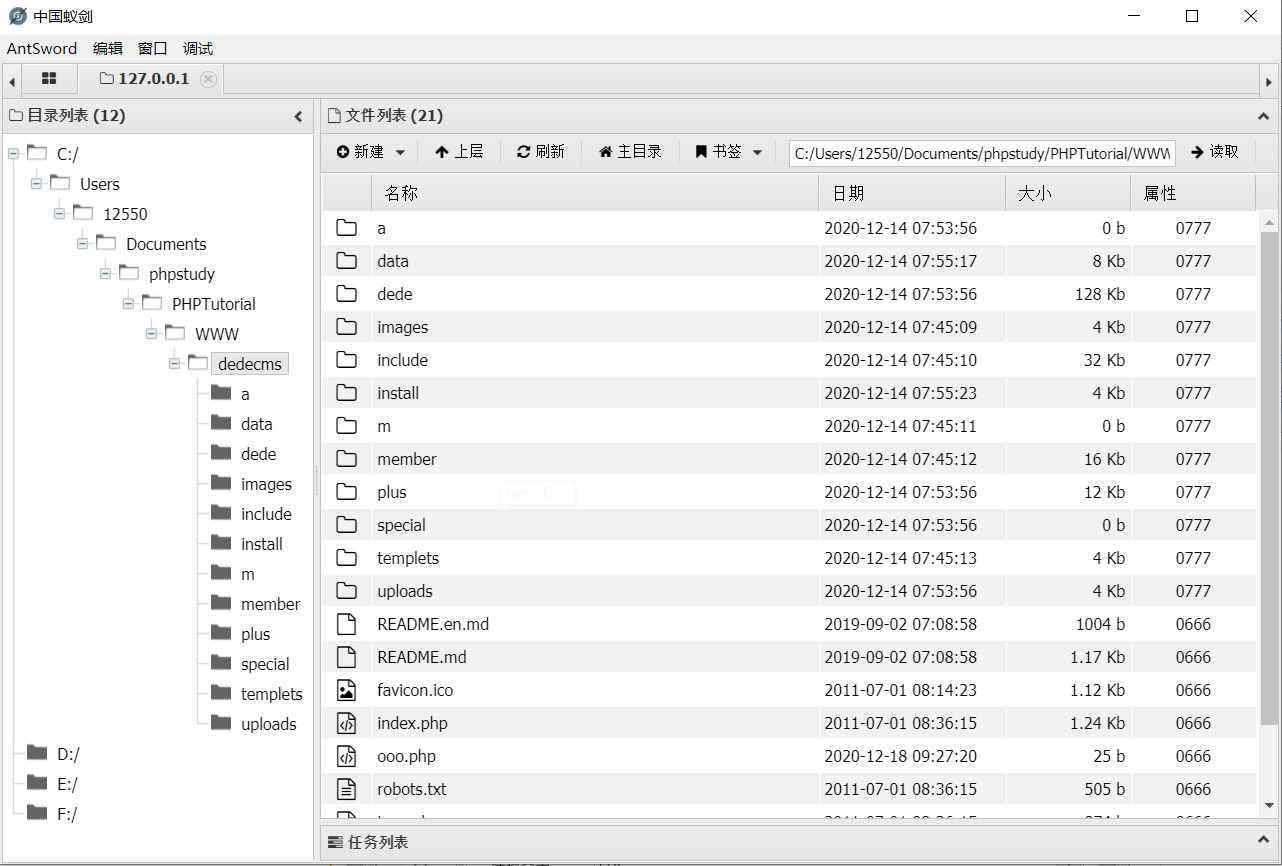
Task: Click the README.en.md file icon
Action: (346, 624)
